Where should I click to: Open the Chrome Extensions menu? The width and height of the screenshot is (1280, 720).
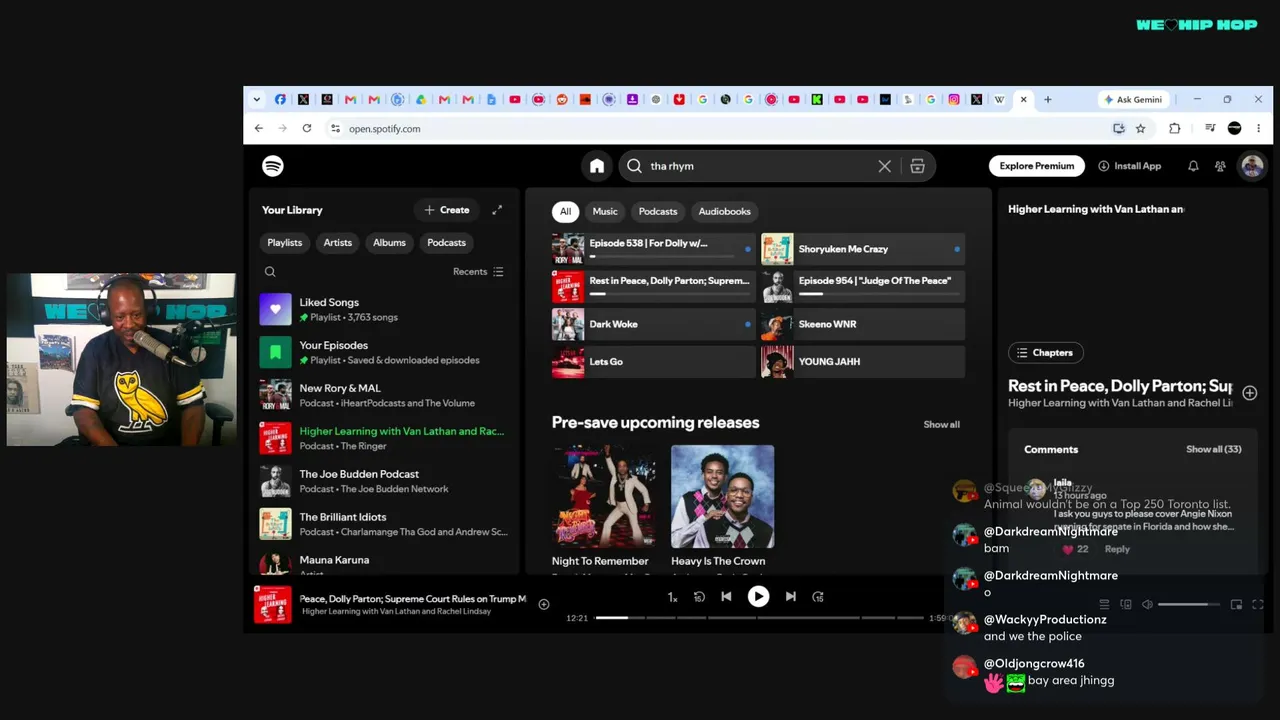click(1174, 128)
